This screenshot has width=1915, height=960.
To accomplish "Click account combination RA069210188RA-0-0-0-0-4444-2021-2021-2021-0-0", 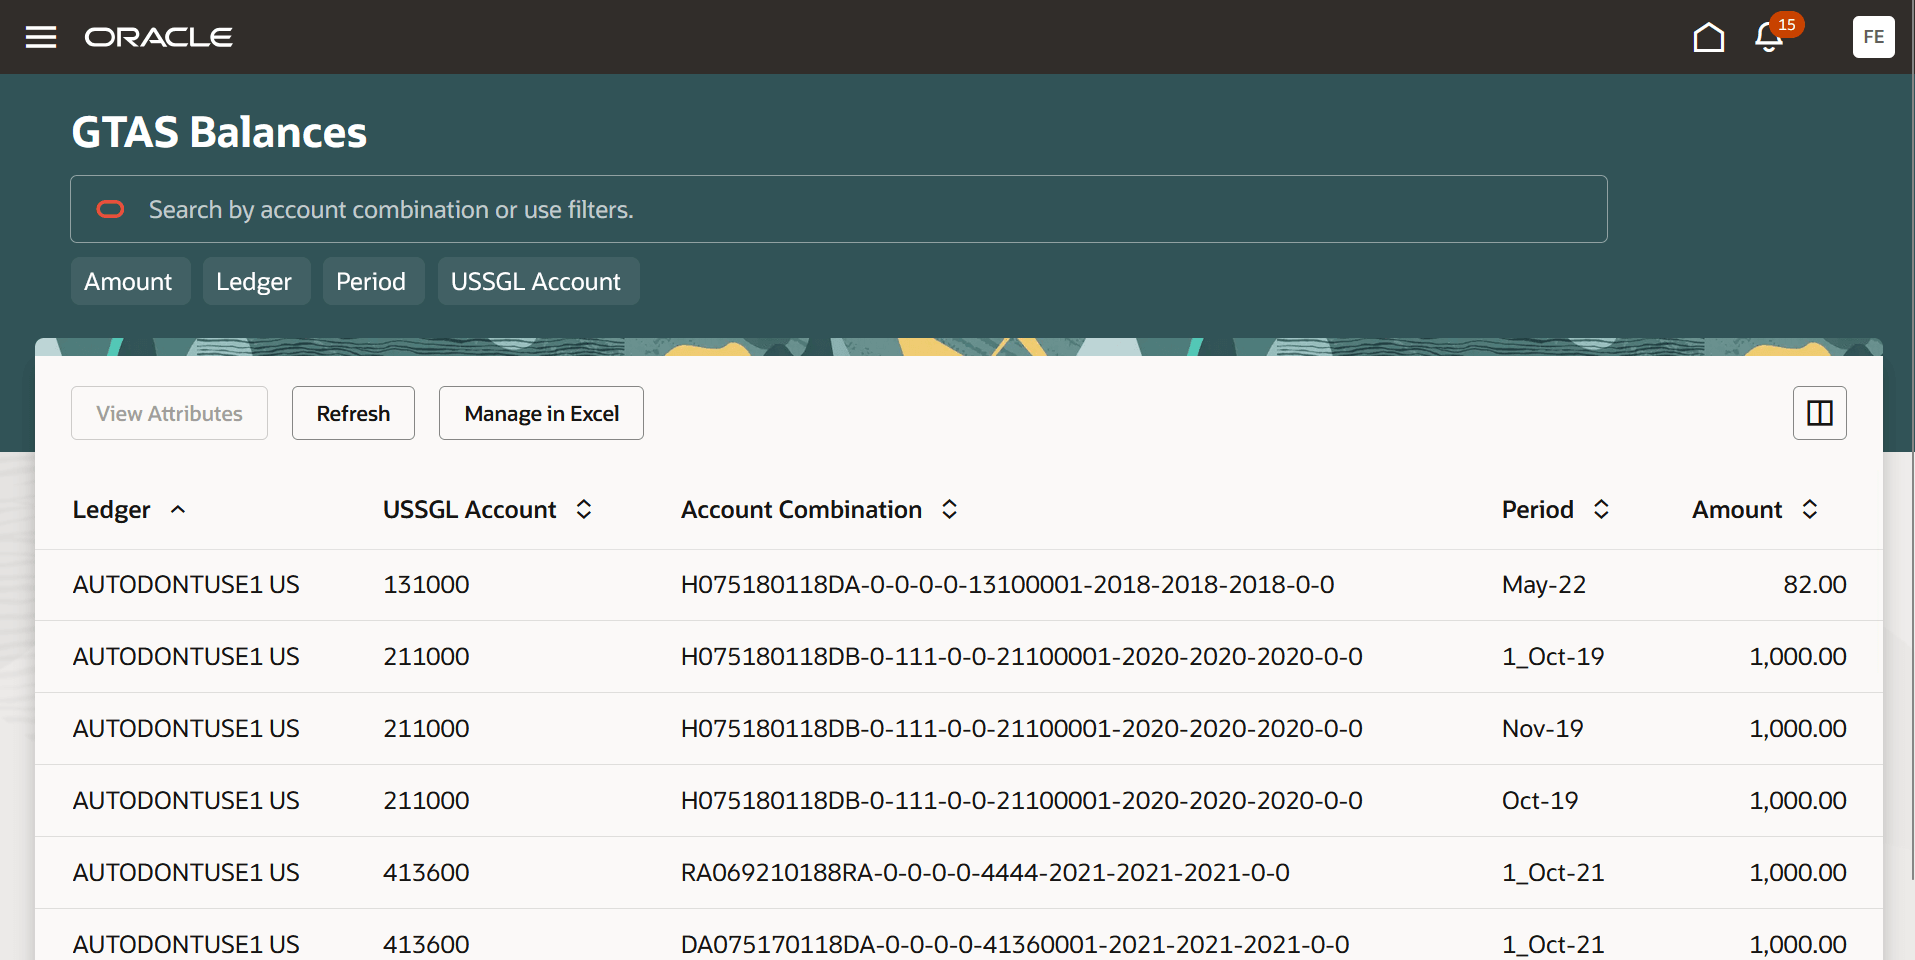I will [x=985, y=873].
